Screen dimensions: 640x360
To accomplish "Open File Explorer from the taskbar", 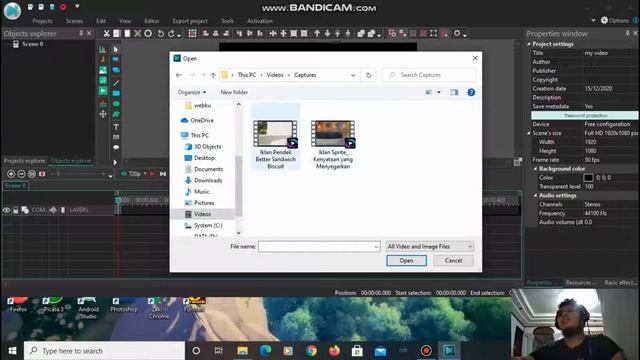I will point(242,351).
